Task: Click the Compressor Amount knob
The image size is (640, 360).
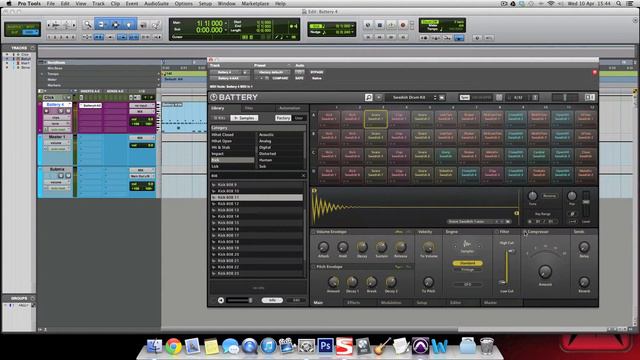Action: tap(545, 271)
